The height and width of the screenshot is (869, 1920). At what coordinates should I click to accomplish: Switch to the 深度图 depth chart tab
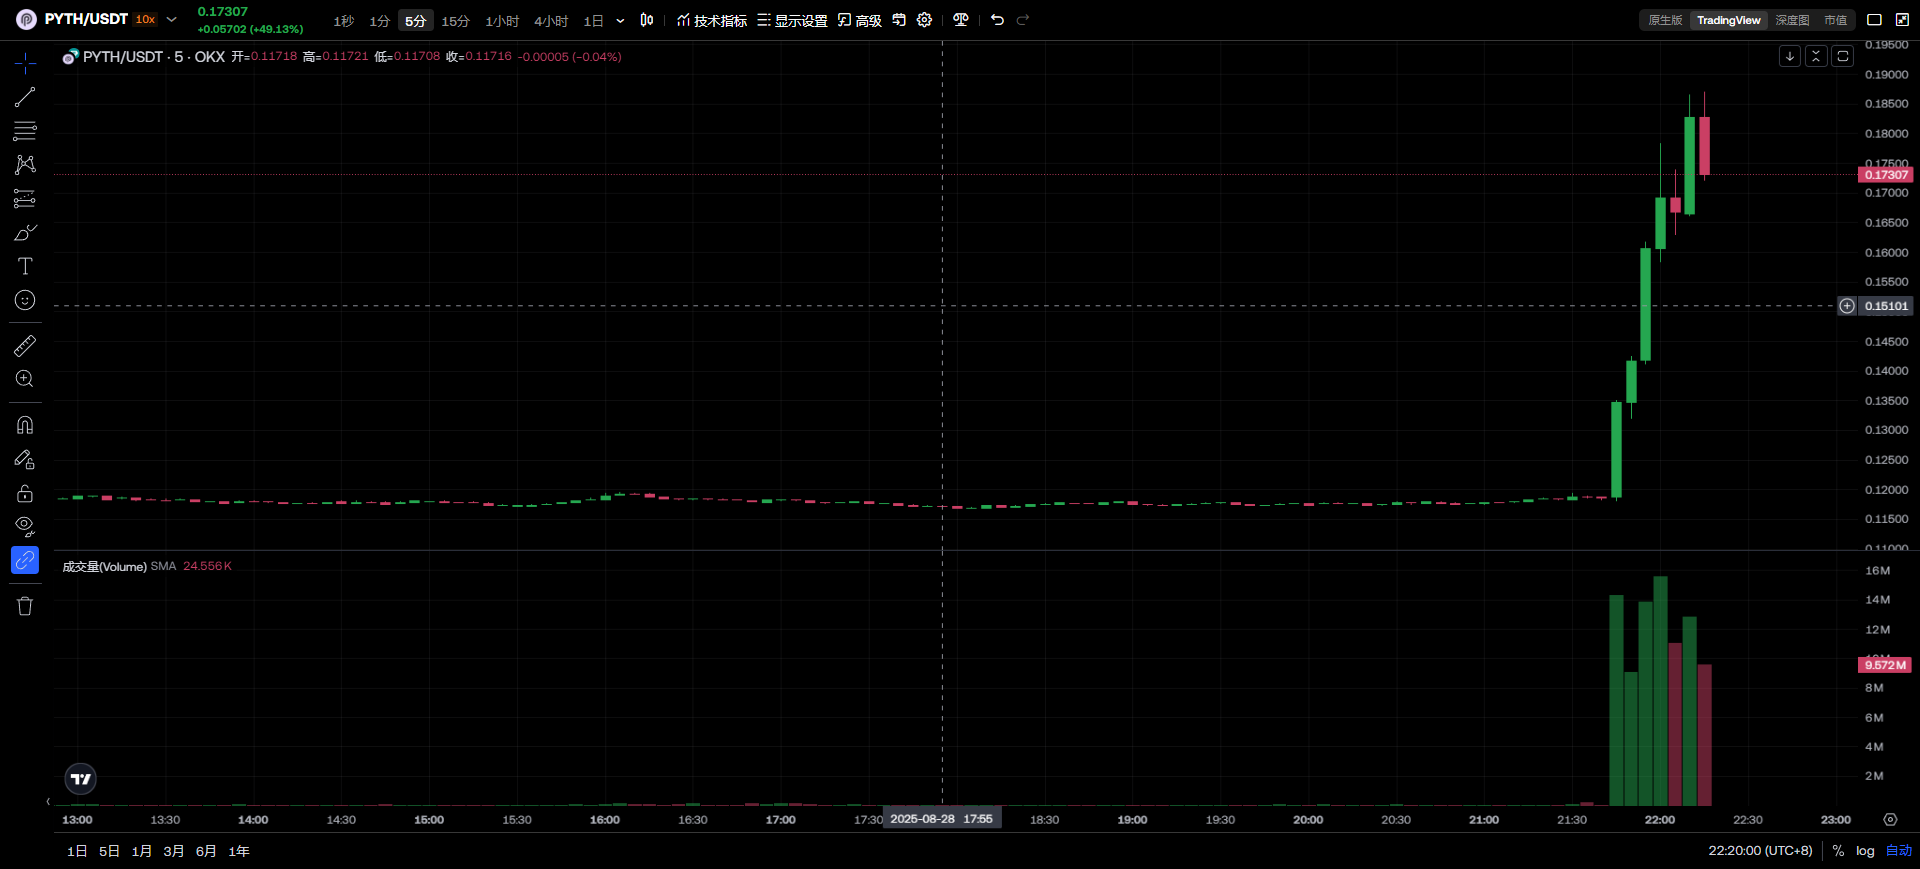1792,20
